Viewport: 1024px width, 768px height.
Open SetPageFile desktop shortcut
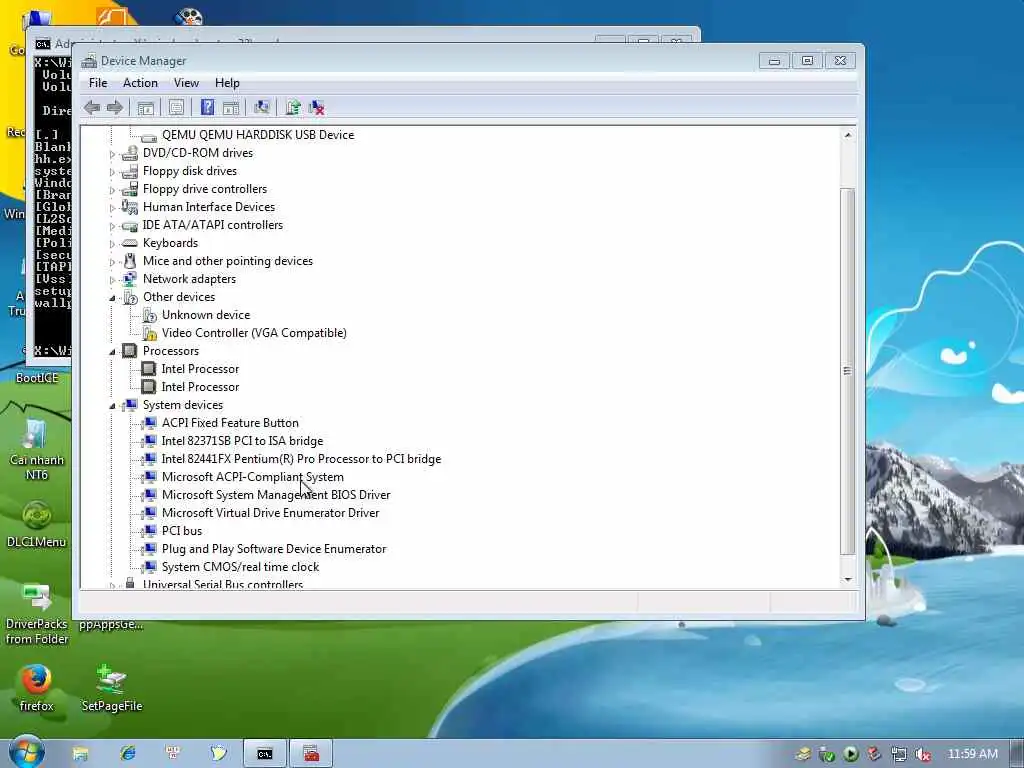pos(112,688)
